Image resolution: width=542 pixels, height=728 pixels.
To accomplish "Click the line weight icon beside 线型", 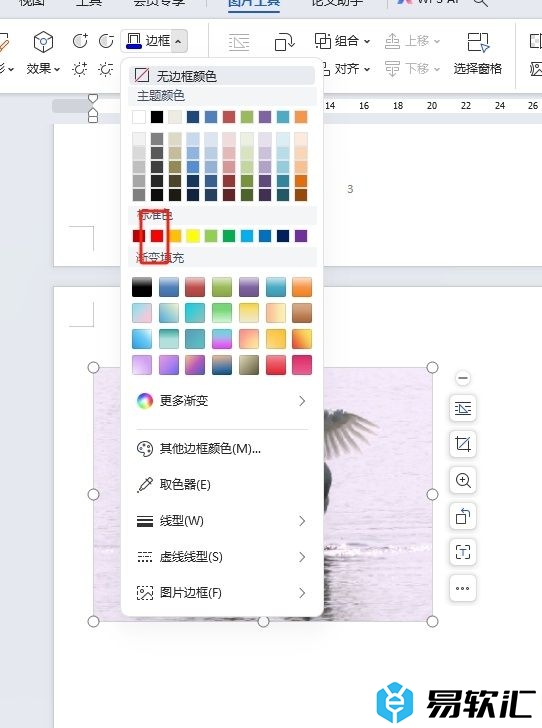I will tap(144, 521).
